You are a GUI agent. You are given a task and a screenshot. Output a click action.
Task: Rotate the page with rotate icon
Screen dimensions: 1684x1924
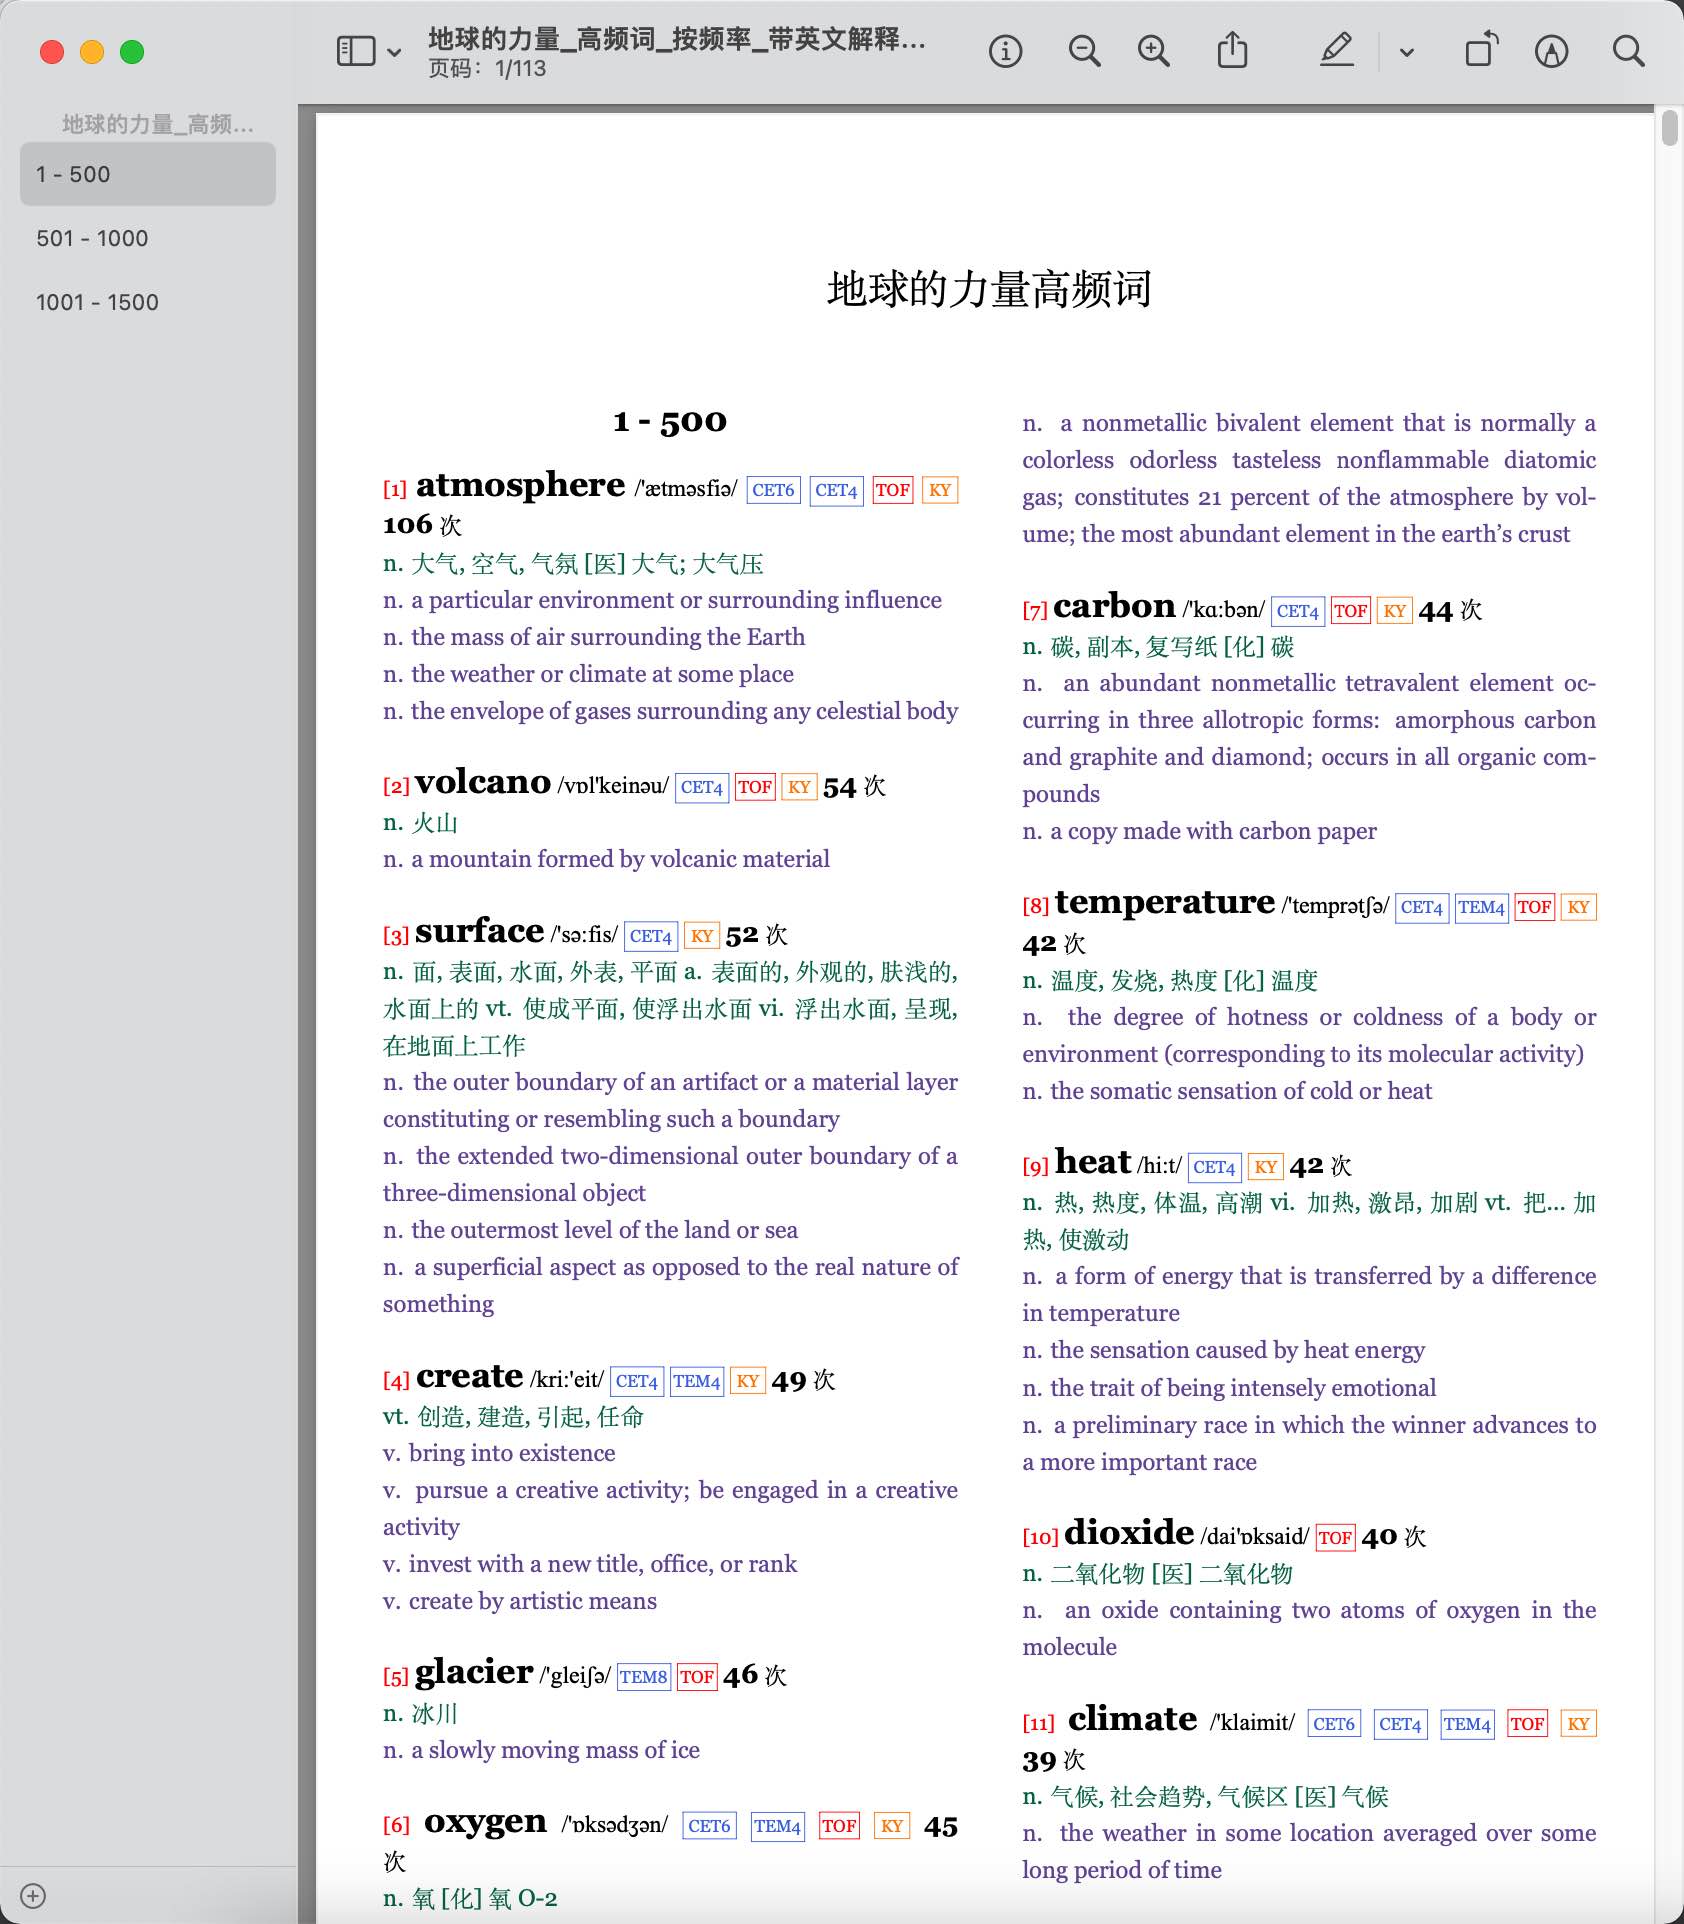pos(1481,50)
